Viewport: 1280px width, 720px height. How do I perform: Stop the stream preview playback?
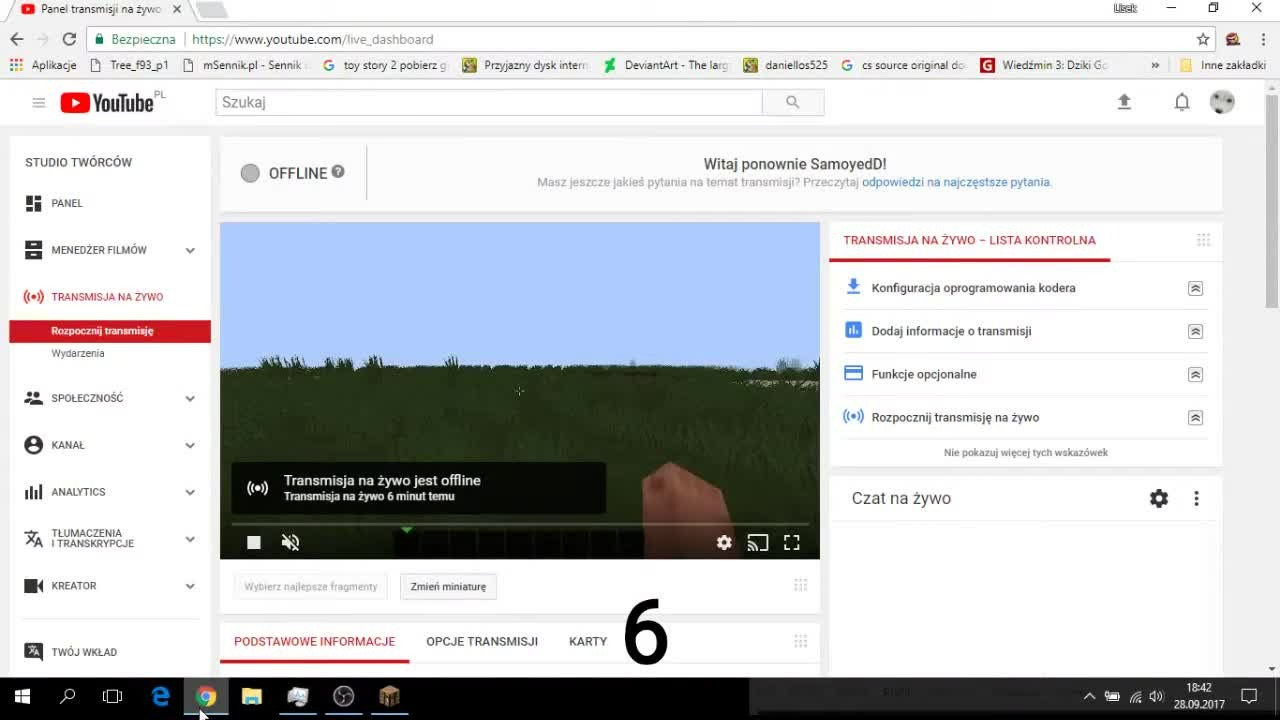pyautogui.click(x=254, y=542)
